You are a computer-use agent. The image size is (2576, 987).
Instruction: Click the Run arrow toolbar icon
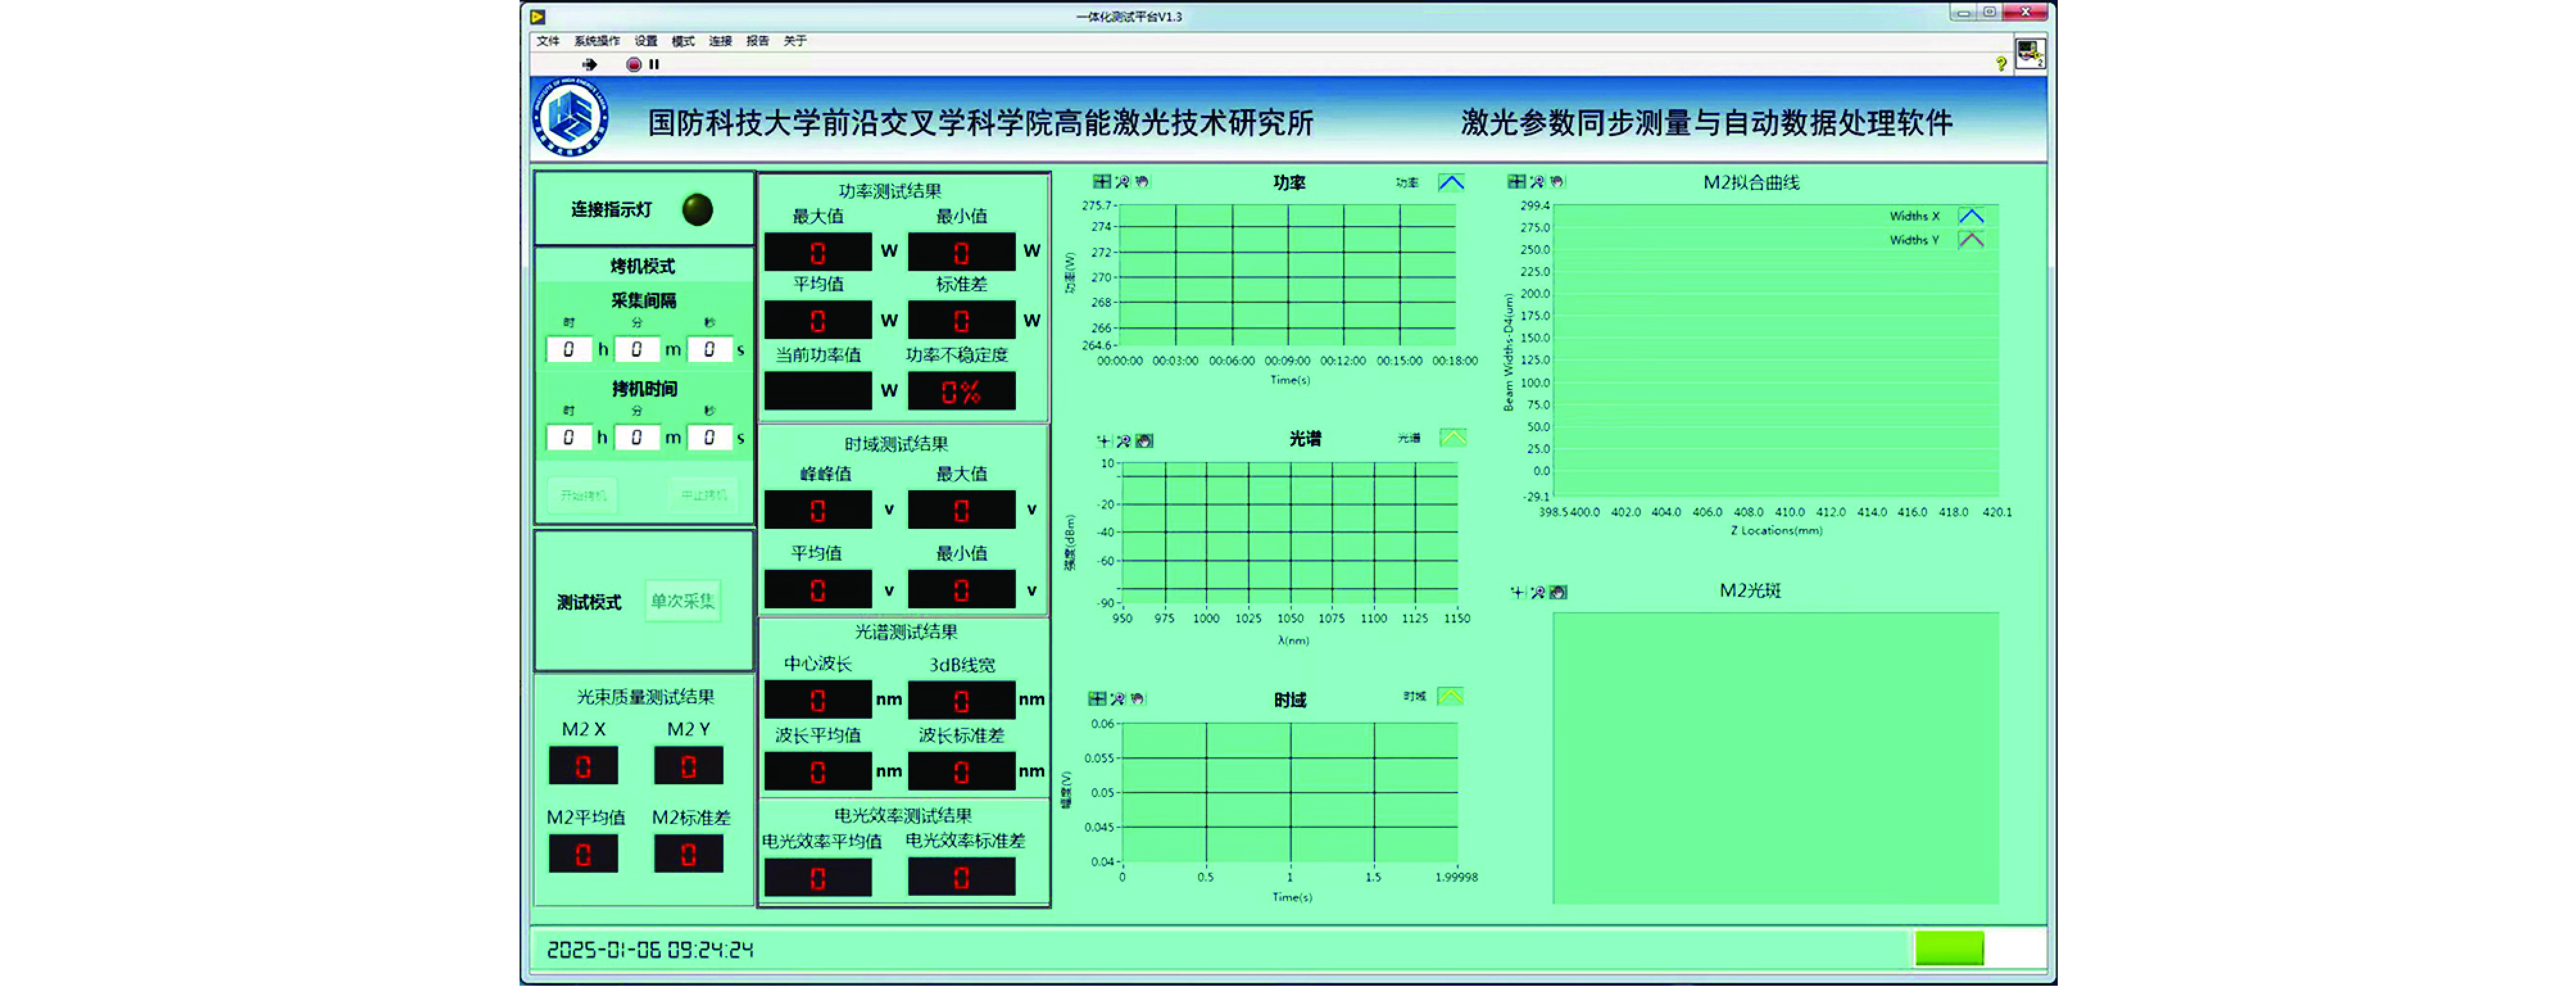(x=590, y=64)
